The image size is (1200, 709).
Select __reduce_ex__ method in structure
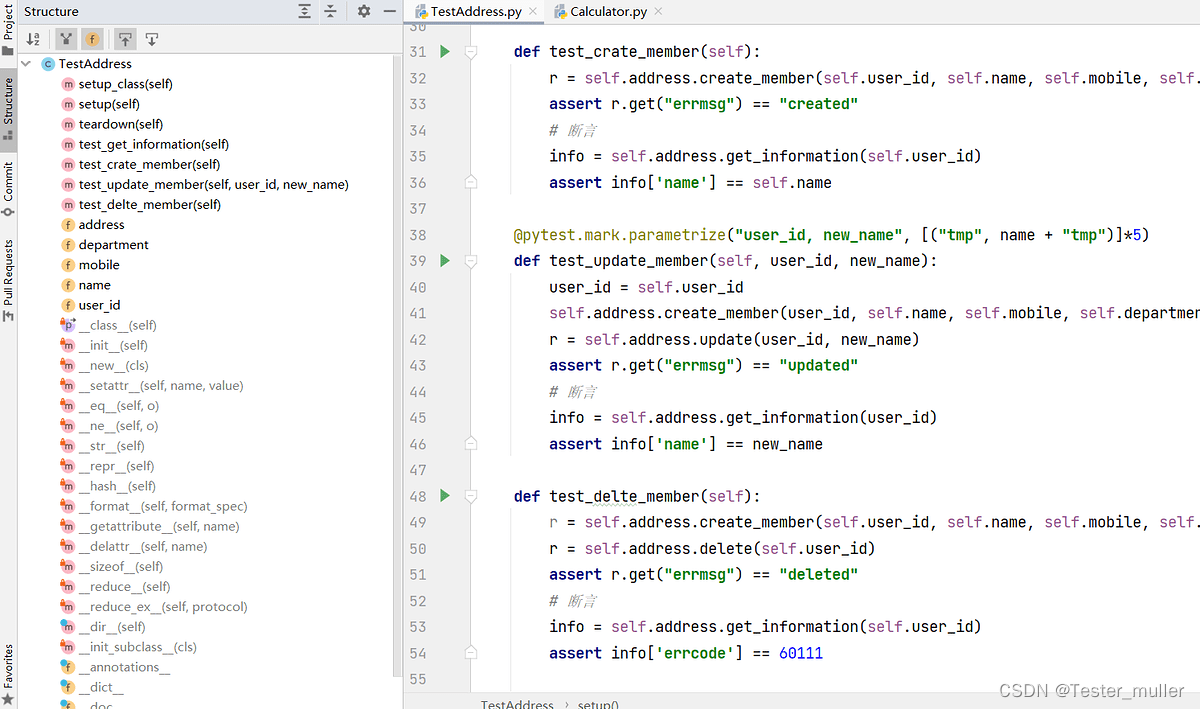coord(162,606)
